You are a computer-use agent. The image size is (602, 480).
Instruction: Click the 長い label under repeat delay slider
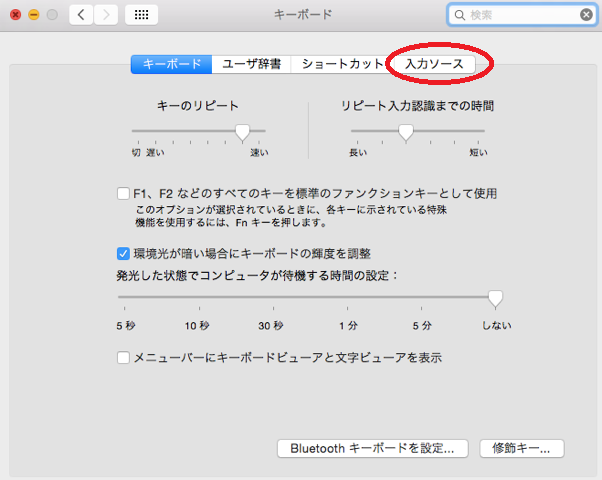point(358,153)
